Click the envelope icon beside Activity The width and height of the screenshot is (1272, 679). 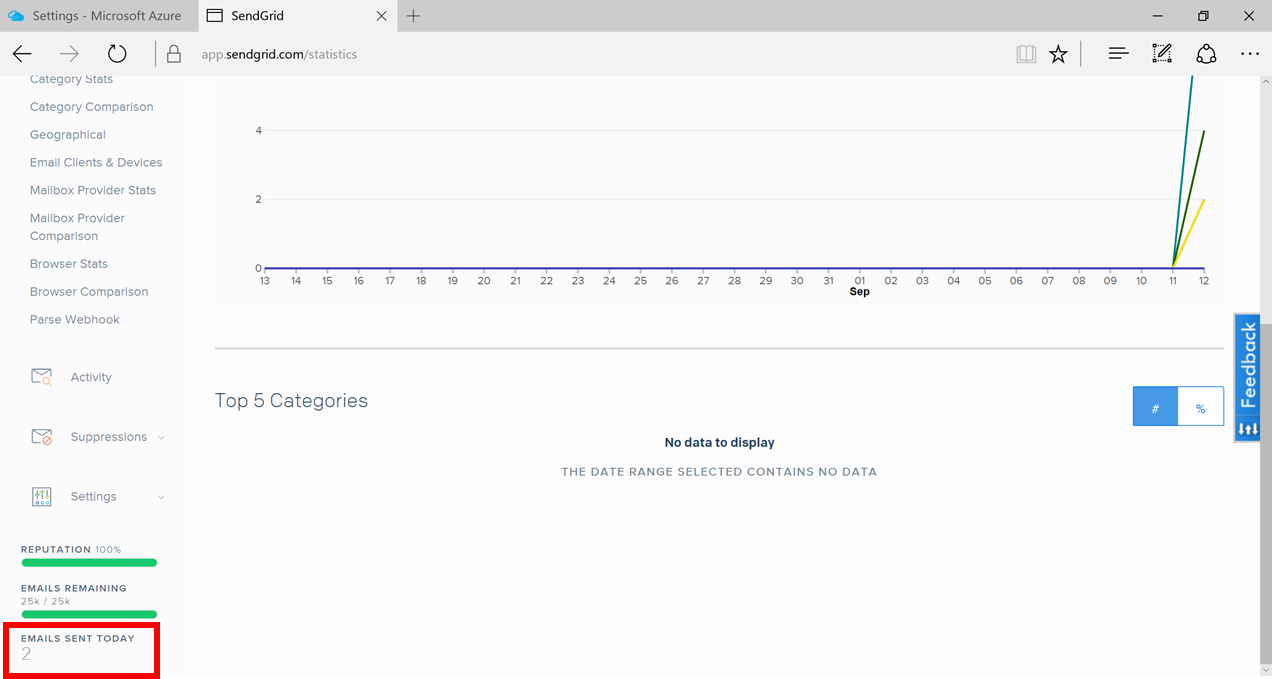(41, 377)
